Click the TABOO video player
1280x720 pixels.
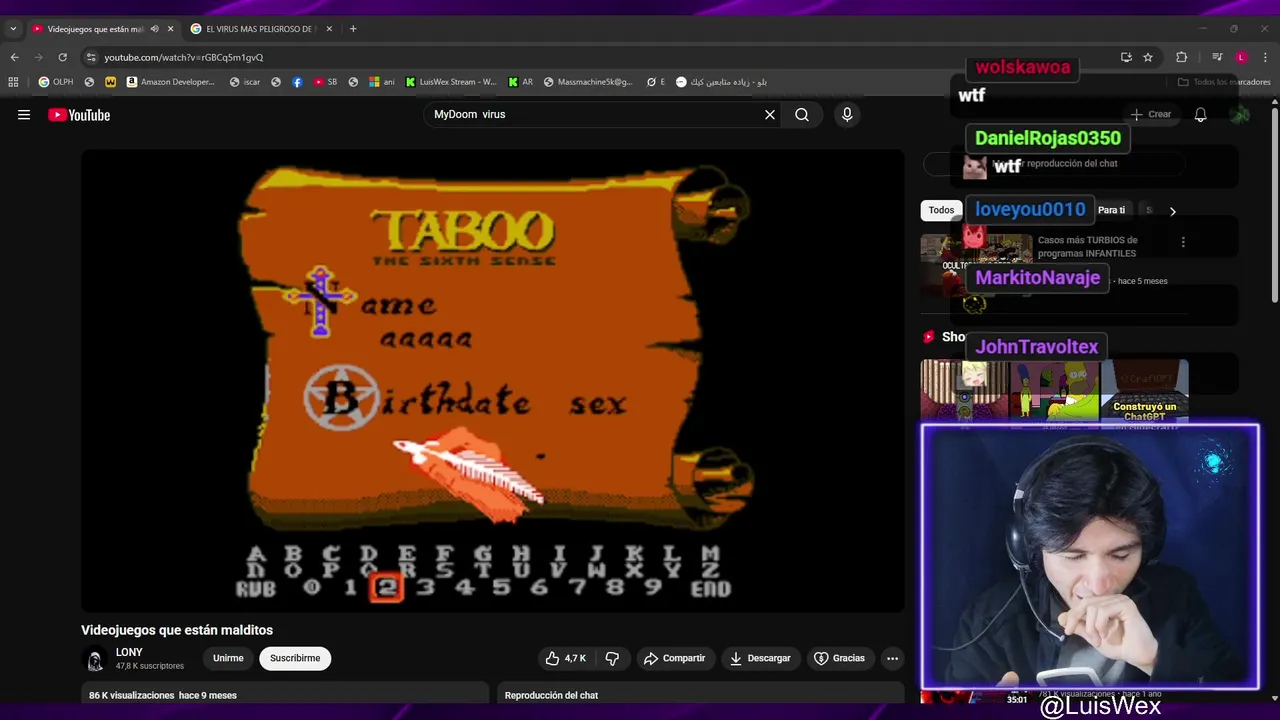tap(493, 381)
